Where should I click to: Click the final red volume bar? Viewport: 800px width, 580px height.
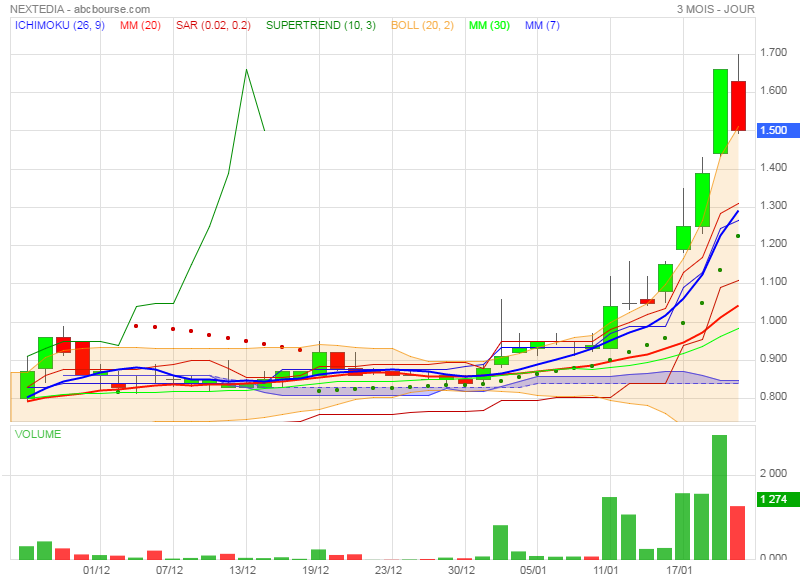pos(738,533)
